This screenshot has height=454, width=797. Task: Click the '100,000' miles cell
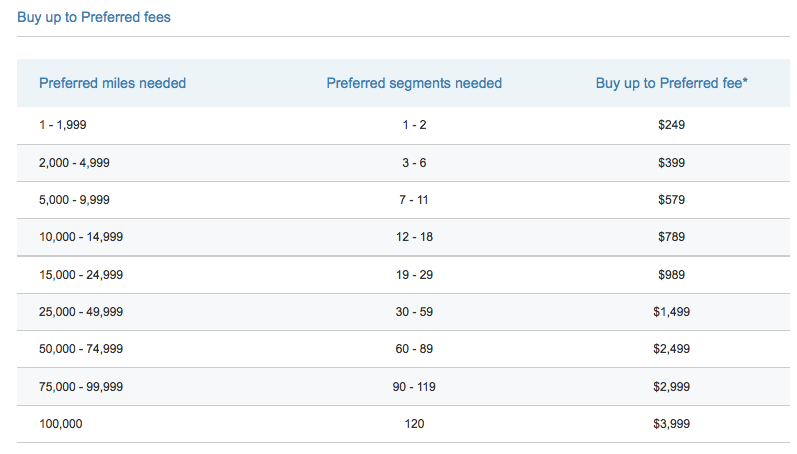tap(61, 424)
